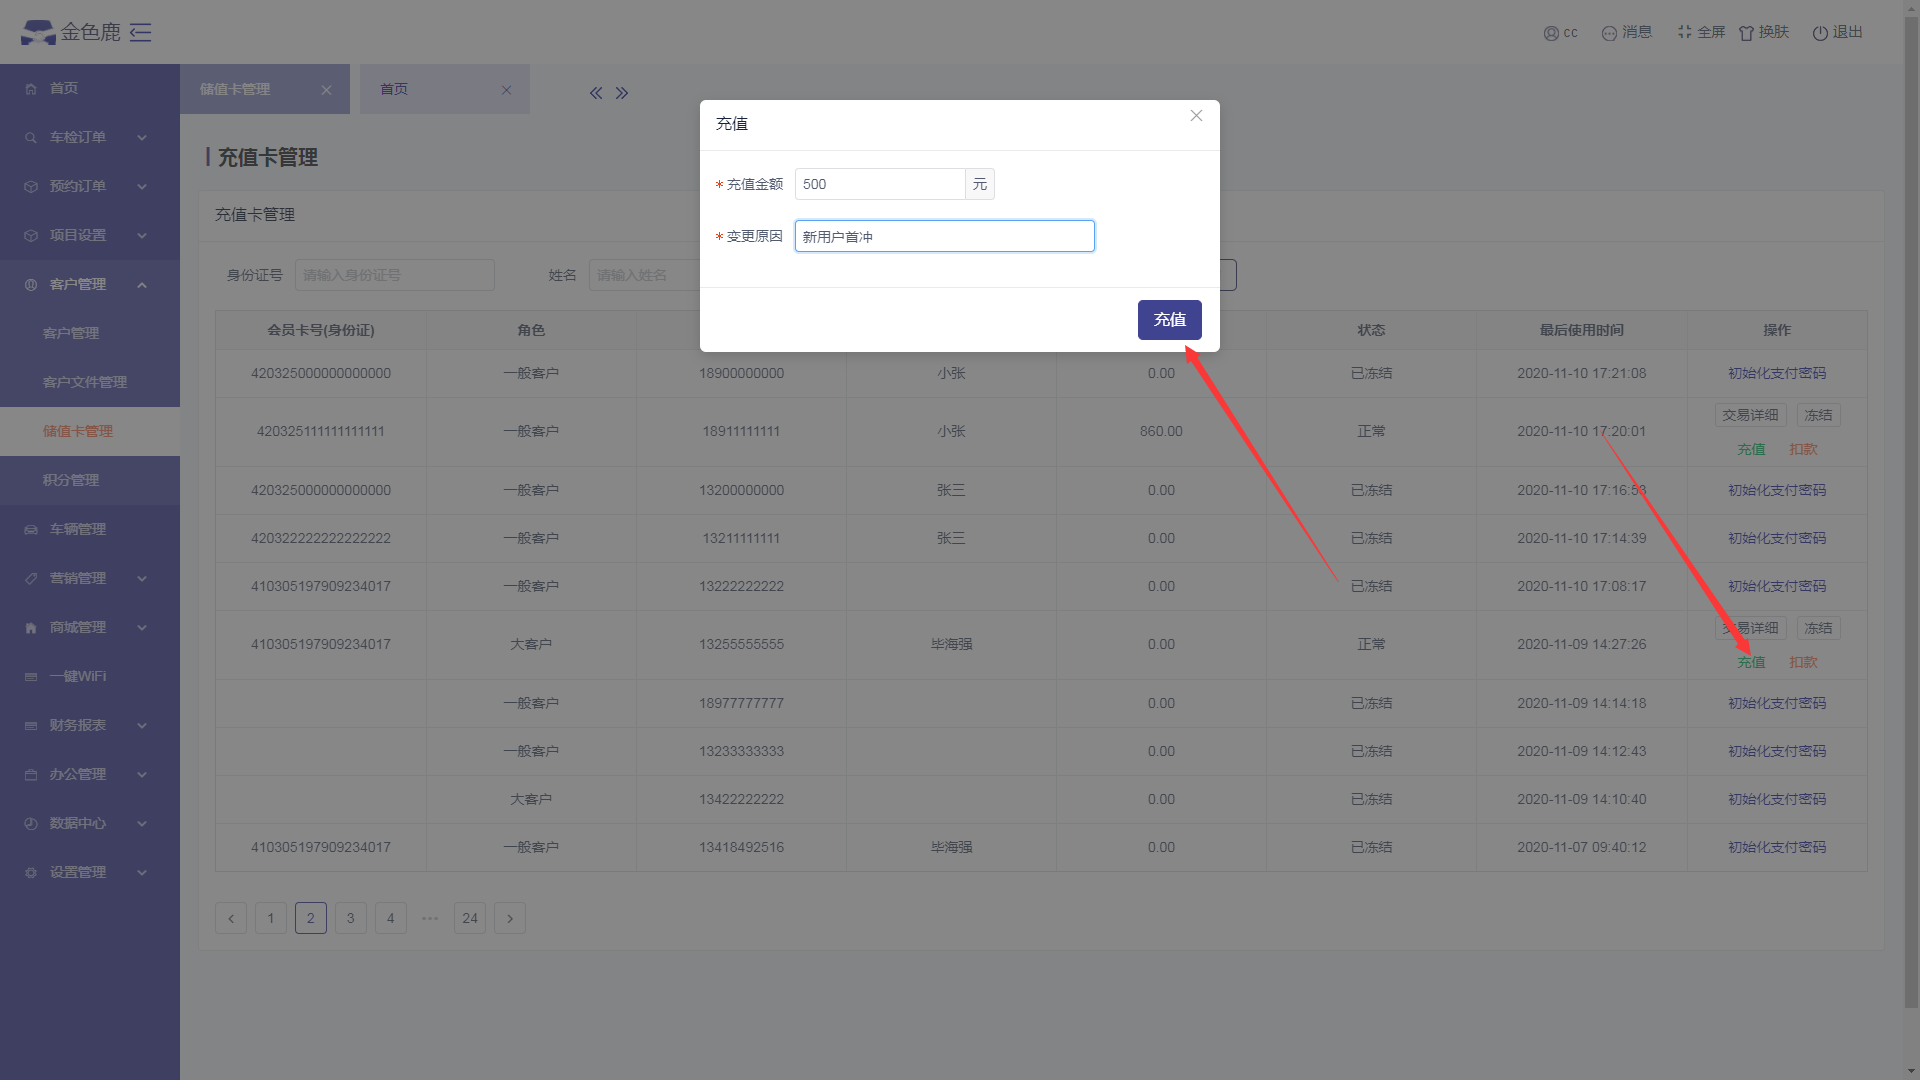Close the 充值 dialog
Image resolution: width=1920 pixels, height=1080 pixels.
1196,116
